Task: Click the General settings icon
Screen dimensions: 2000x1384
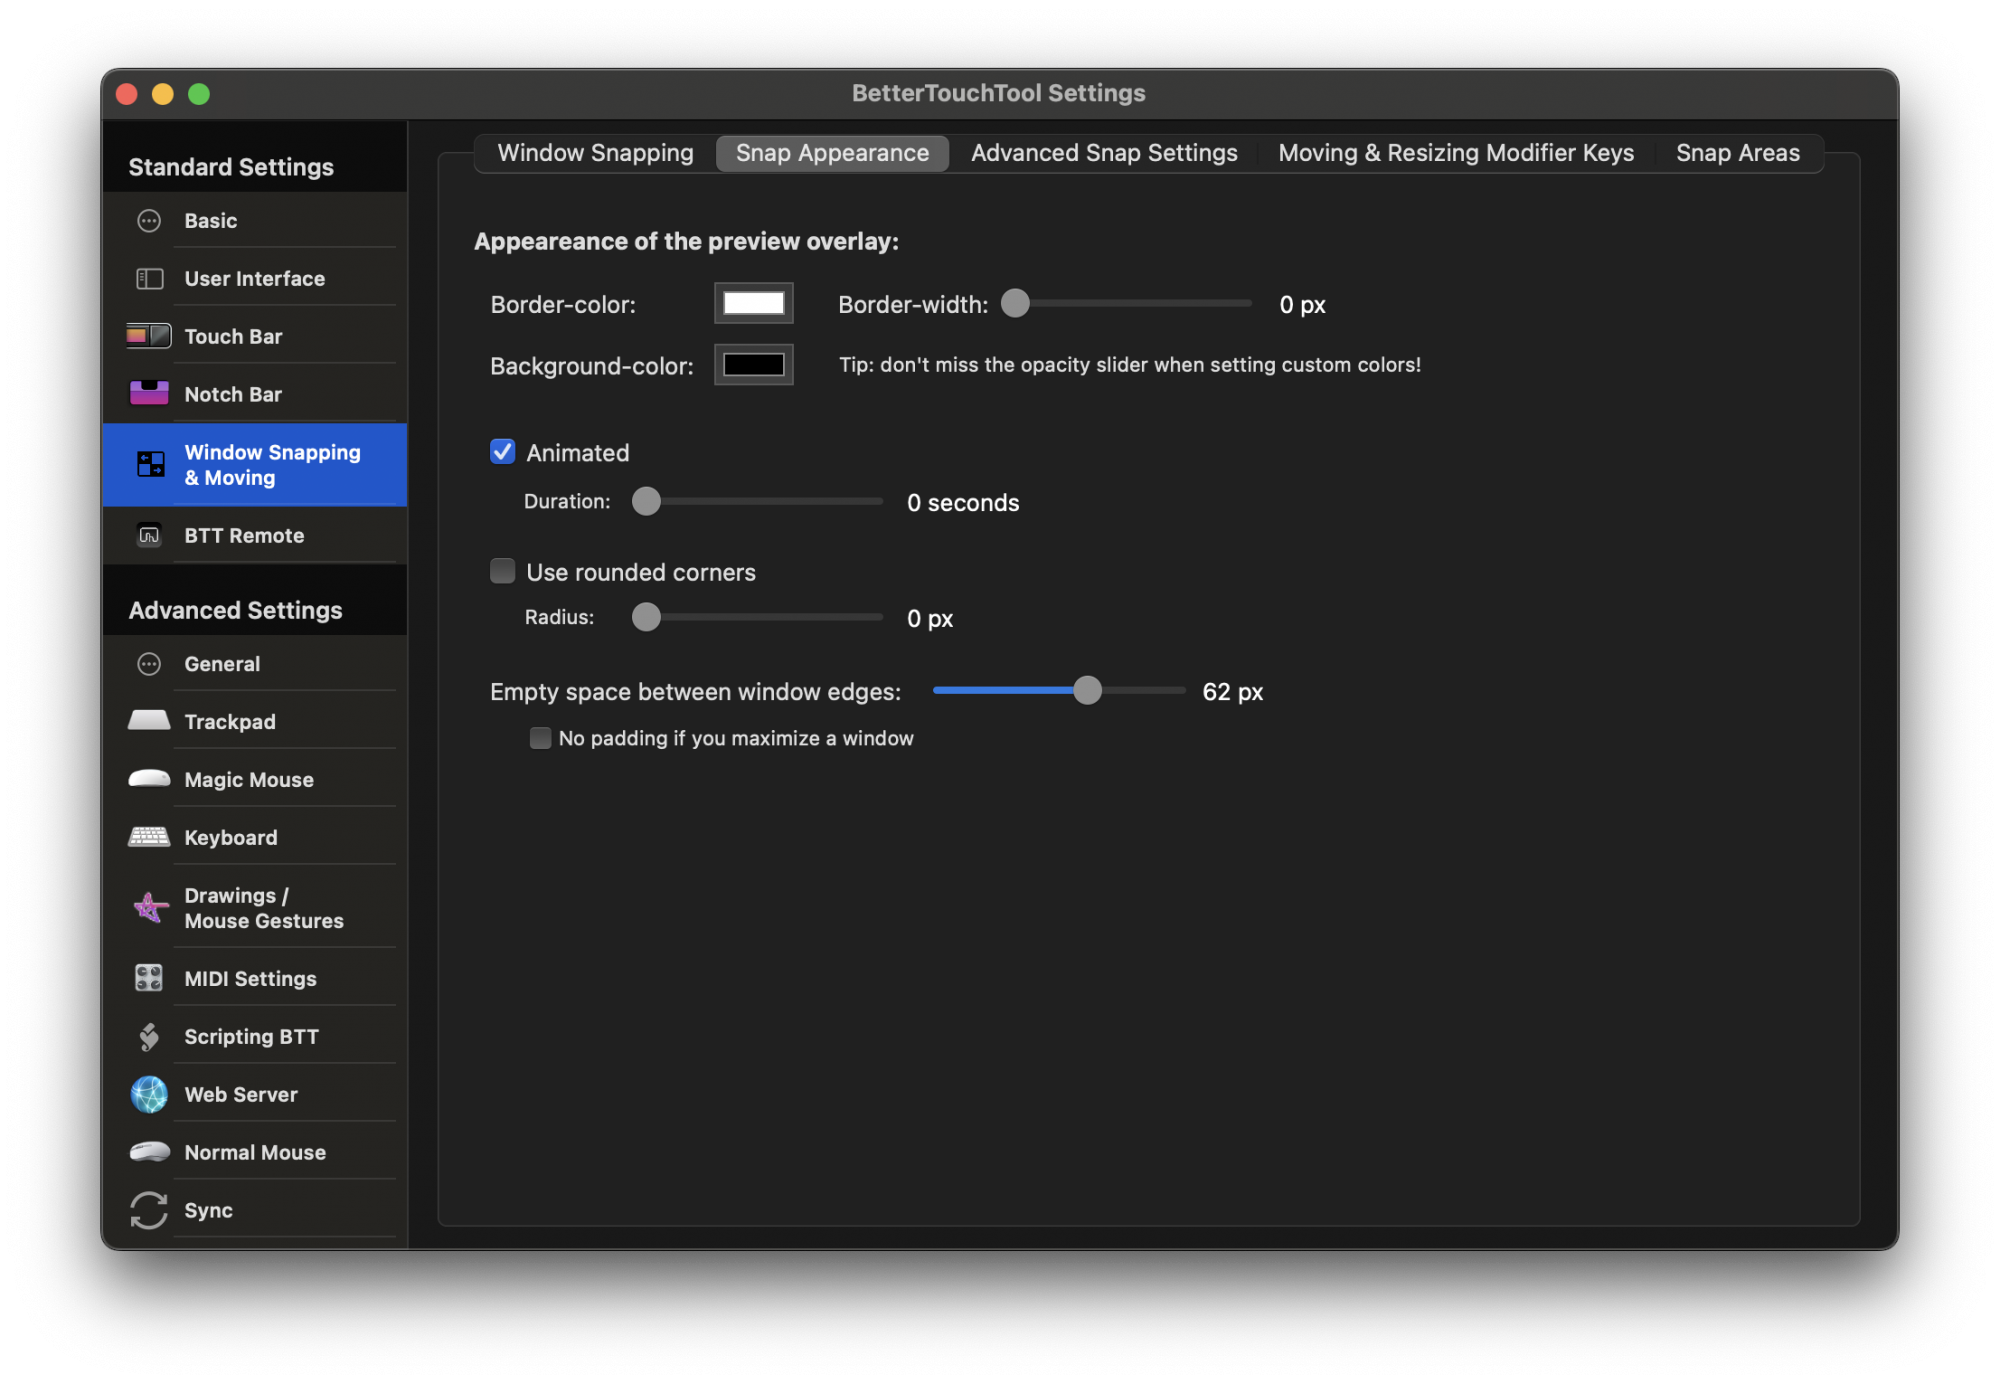Action: tap(149, 664)
